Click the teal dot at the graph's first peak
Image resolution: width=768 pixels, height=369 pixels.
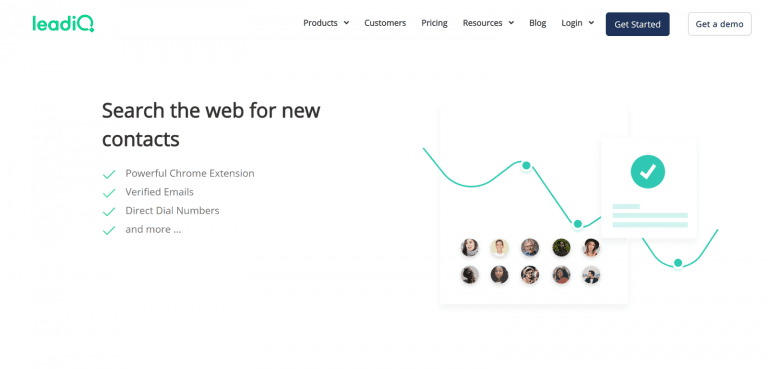tap(526, 166)
